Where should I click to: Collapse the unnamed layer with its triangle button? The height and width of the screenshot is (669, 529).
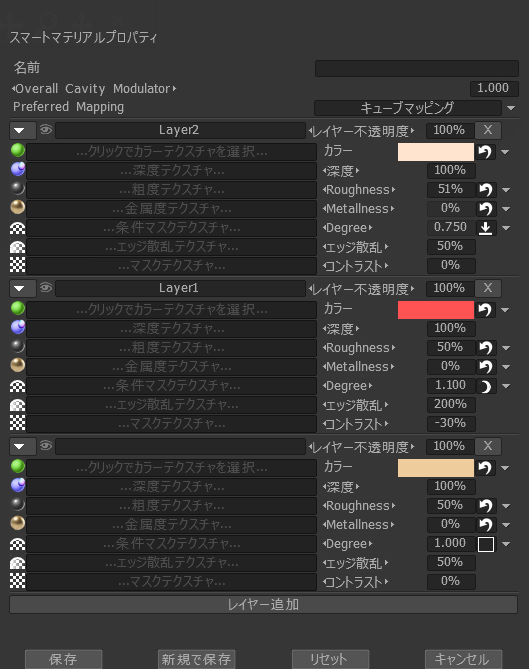point(22,446)
